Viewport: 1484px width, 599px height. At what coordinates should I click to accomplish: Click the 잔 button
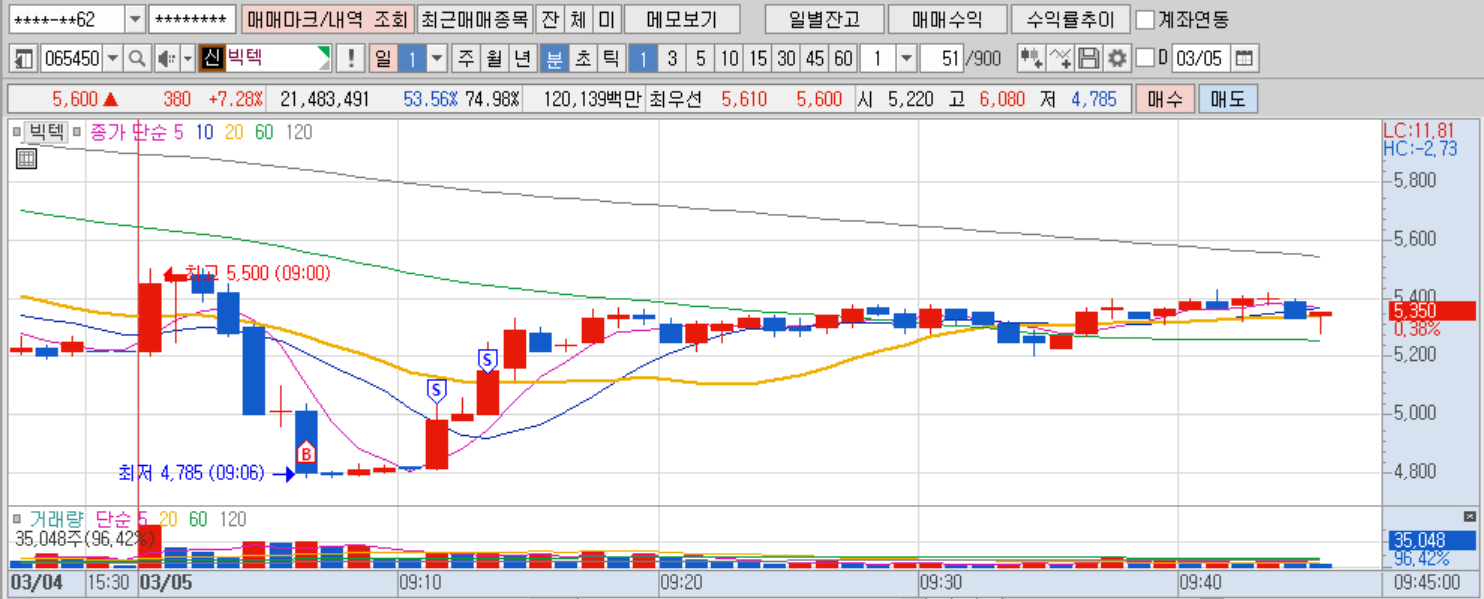[x=549, y=19]
